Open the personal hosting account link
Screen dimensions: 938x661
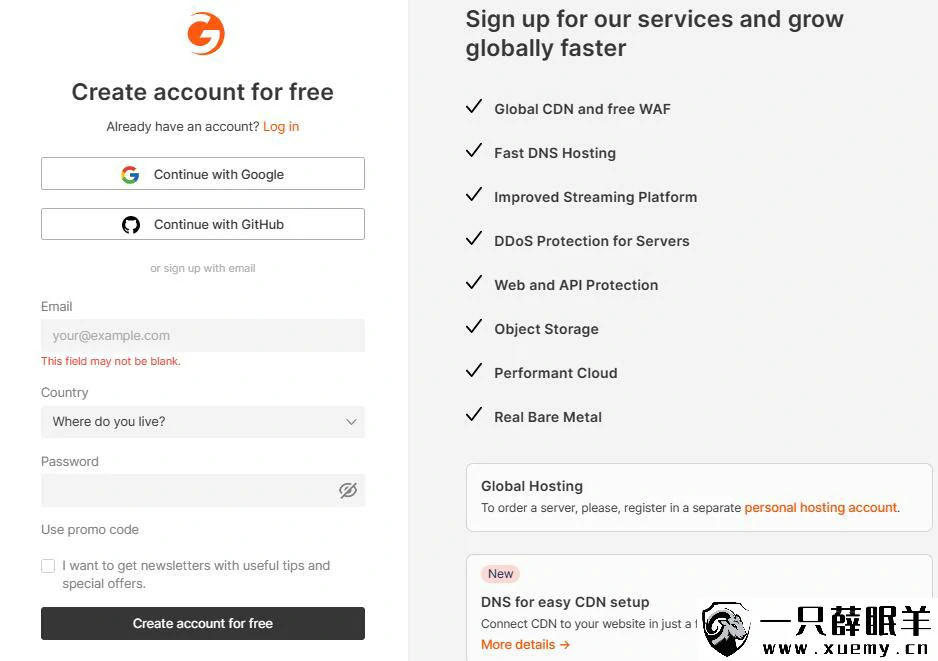pos(820,508)
